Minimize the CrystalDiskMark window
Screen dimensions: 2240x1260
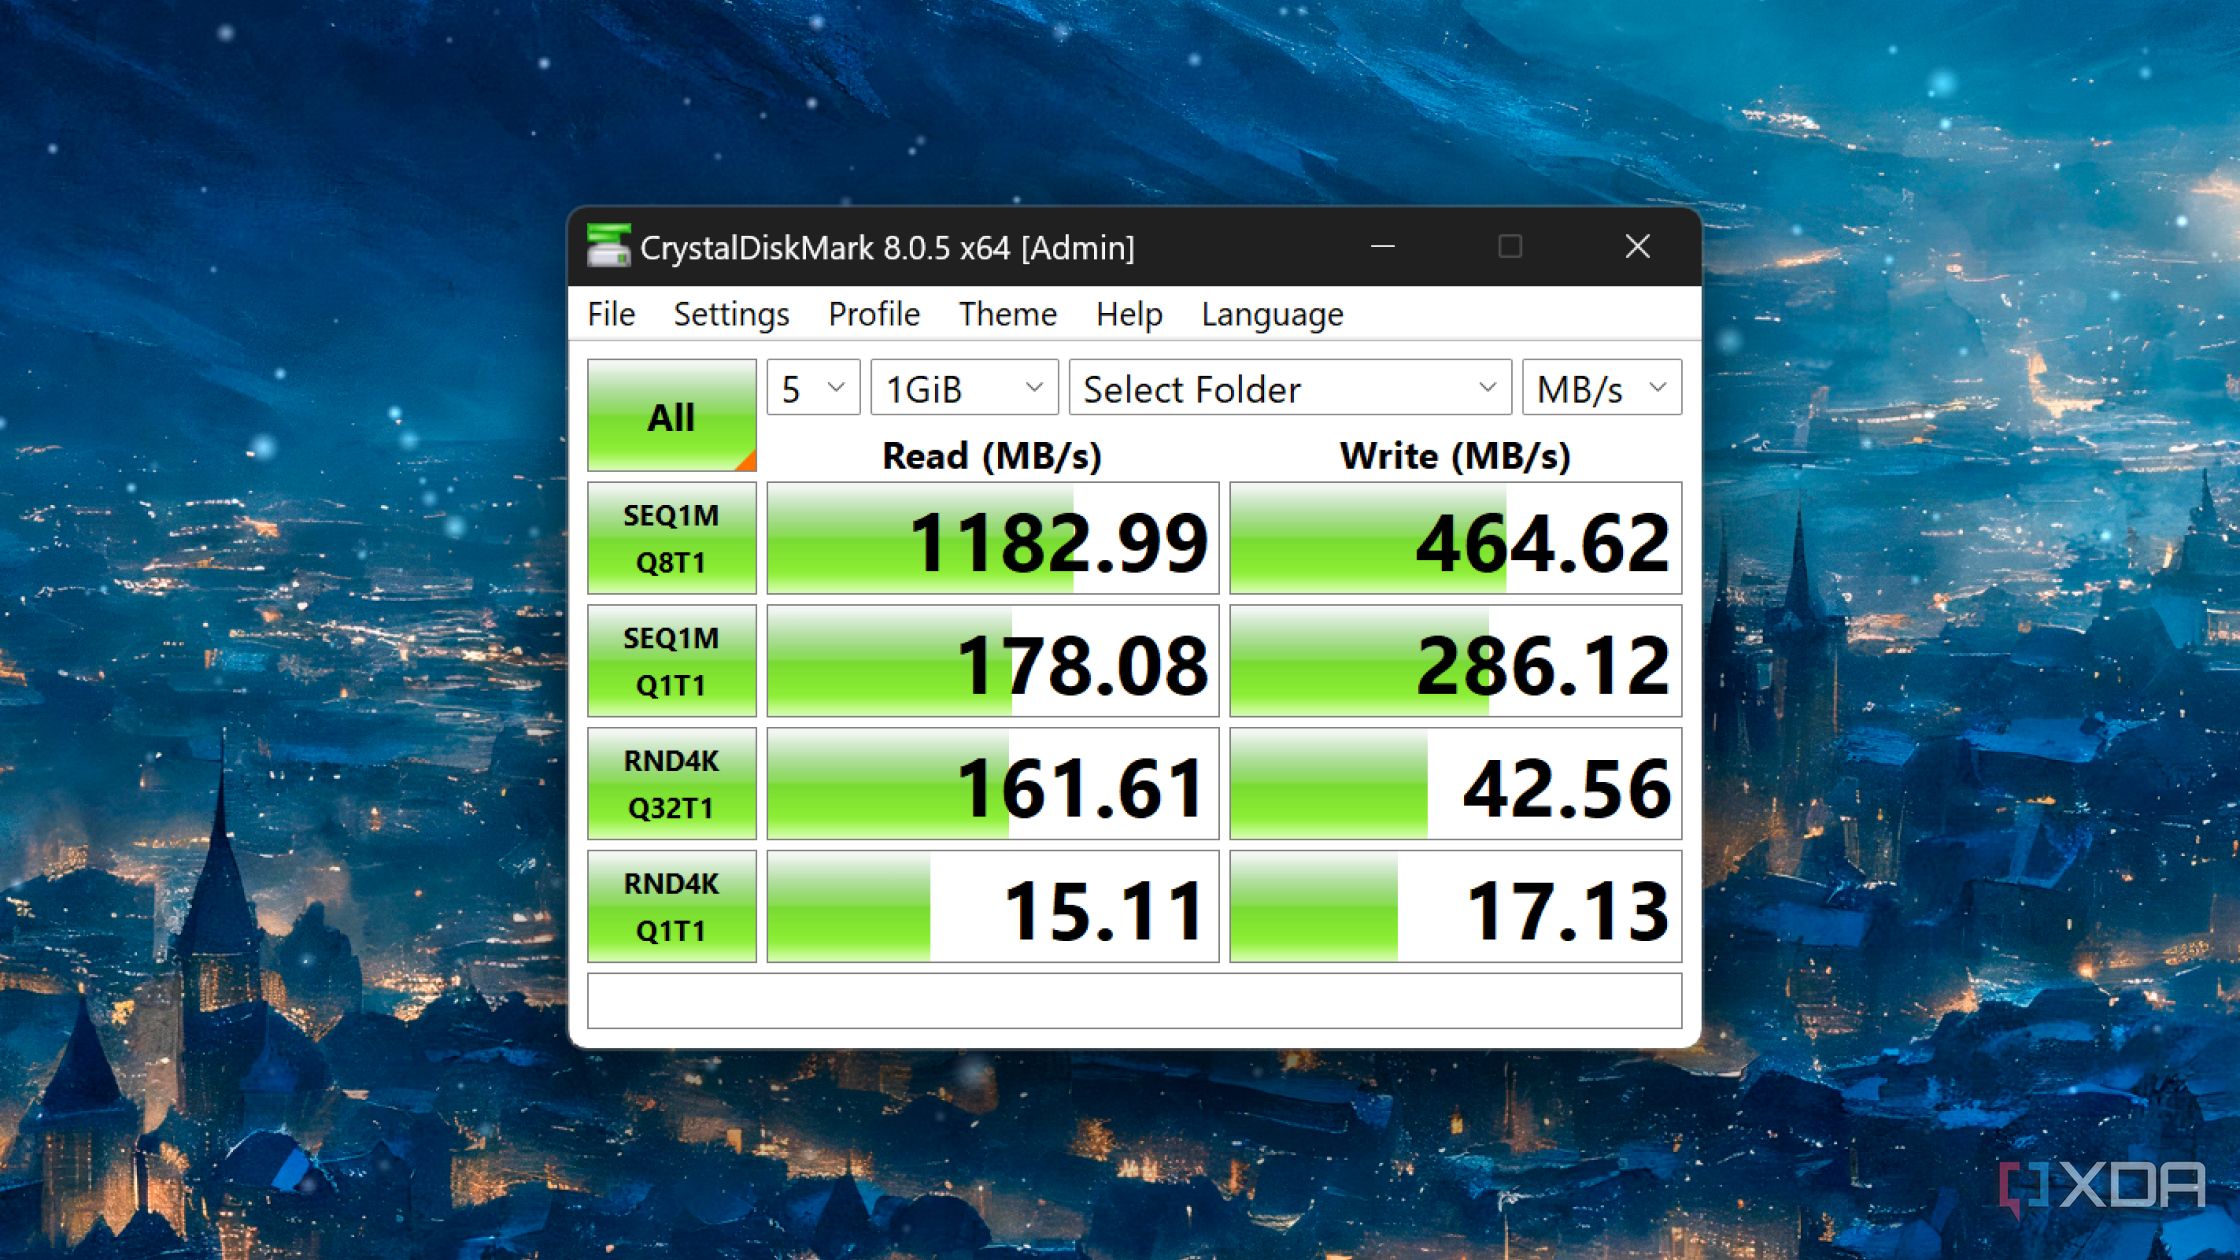point(1383,246)
